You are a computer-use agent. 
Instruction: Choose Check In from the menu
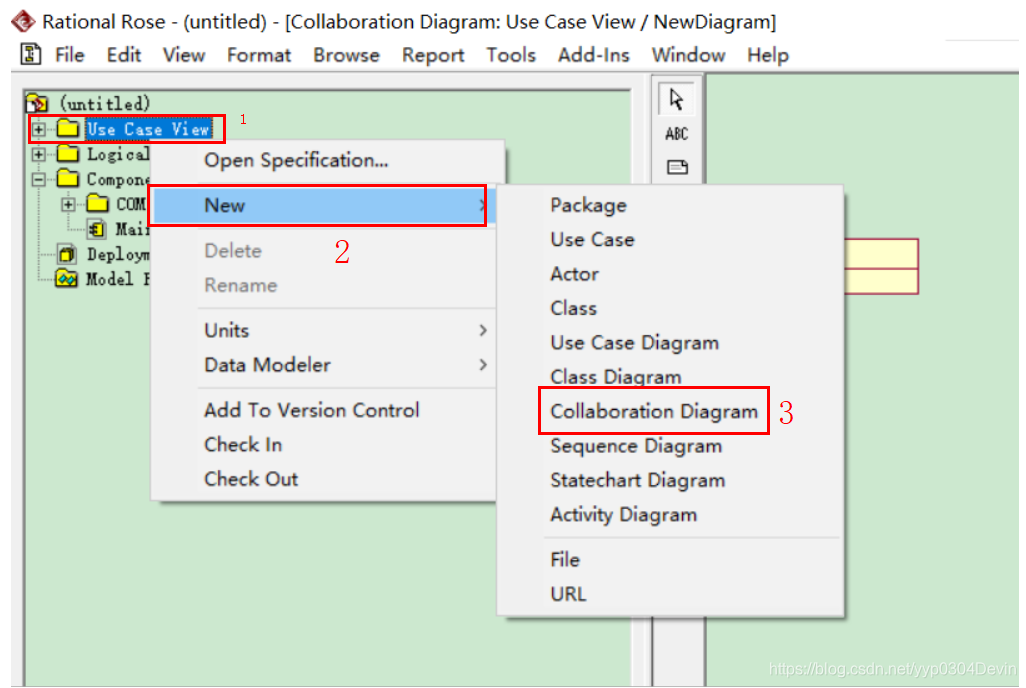323,444
